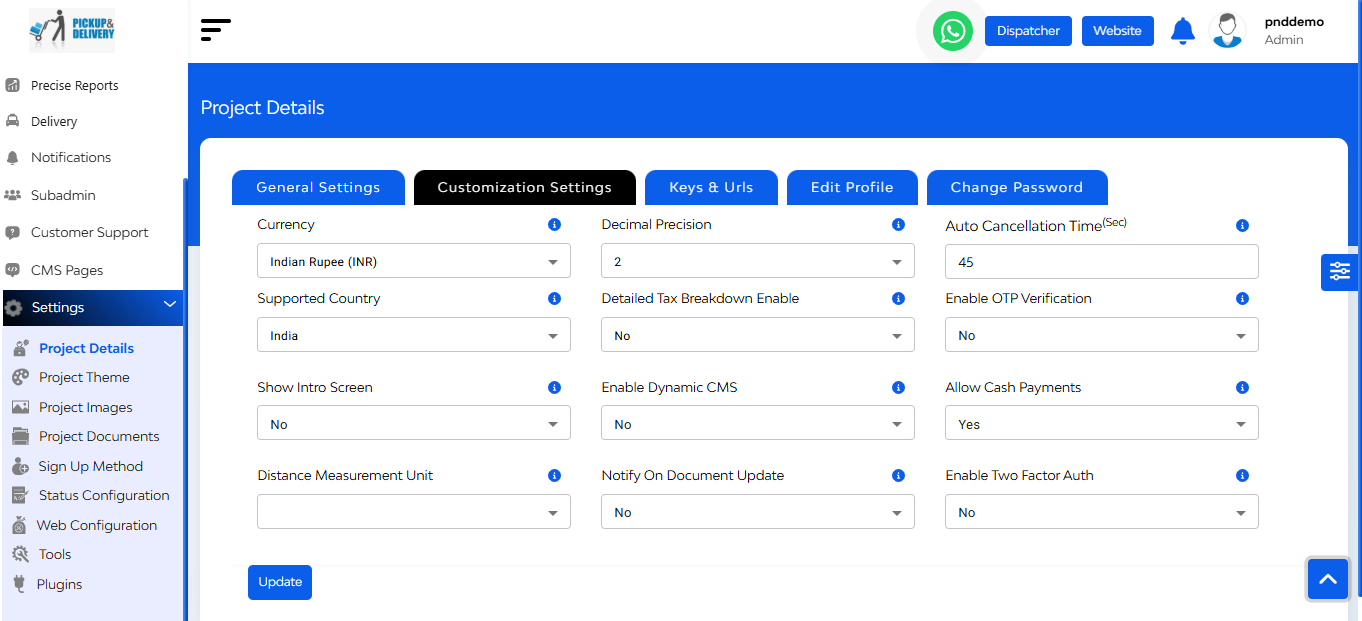Open the Enable Two Factor Auth dropdown
Viewport: 1362px width, 621px height.
pos(1102,511)
